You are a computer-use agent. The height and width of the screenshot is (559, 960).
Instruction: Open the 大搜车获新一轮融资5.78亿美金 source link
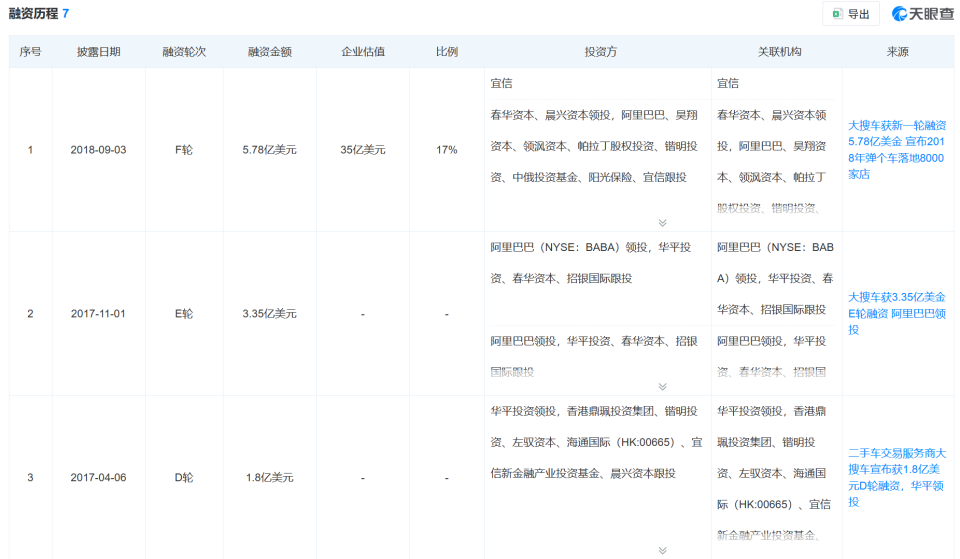[x=897, y=149]
